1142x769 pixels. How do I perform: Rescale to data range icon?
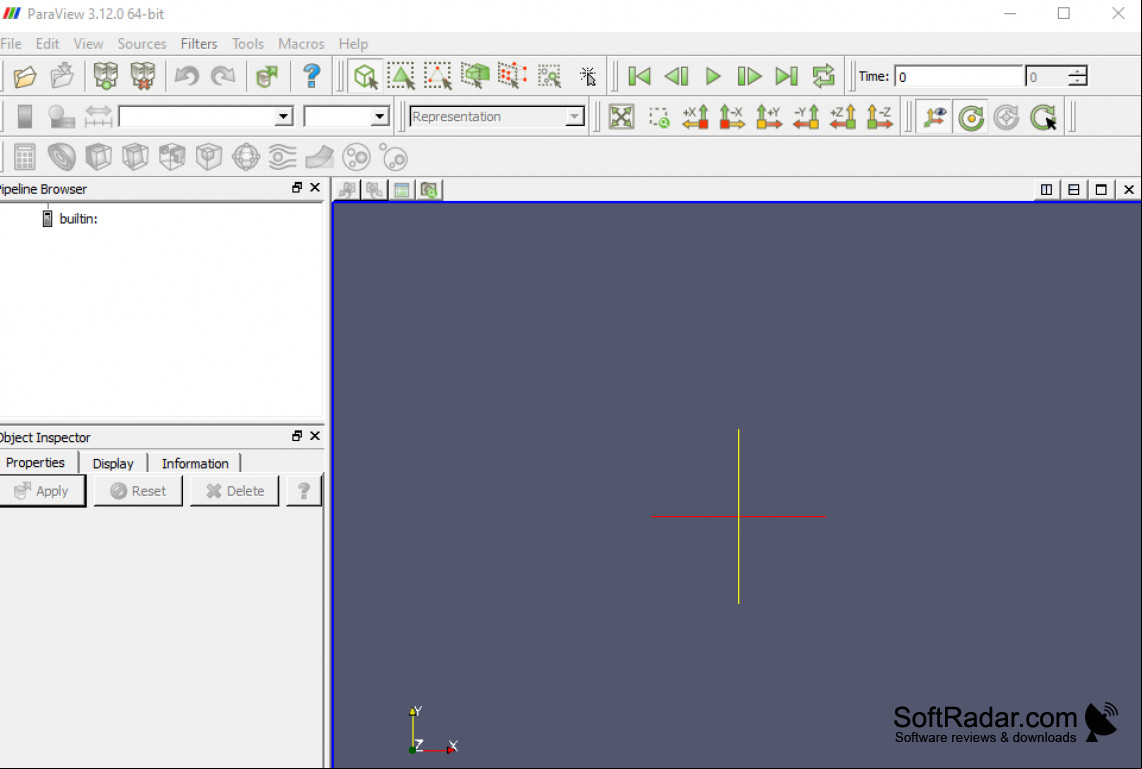pos(98,117)
